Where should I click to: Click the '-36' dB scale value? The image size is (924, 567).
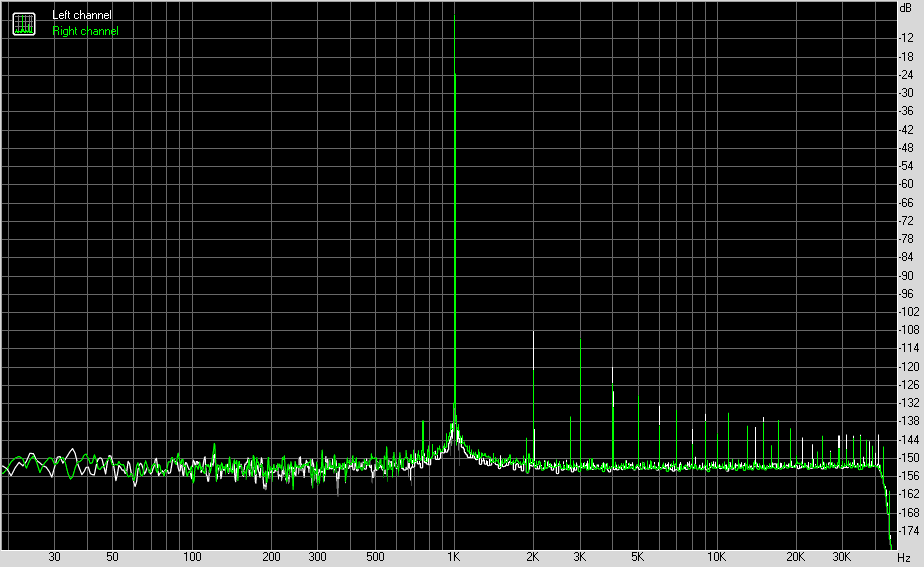coord(906,111)
